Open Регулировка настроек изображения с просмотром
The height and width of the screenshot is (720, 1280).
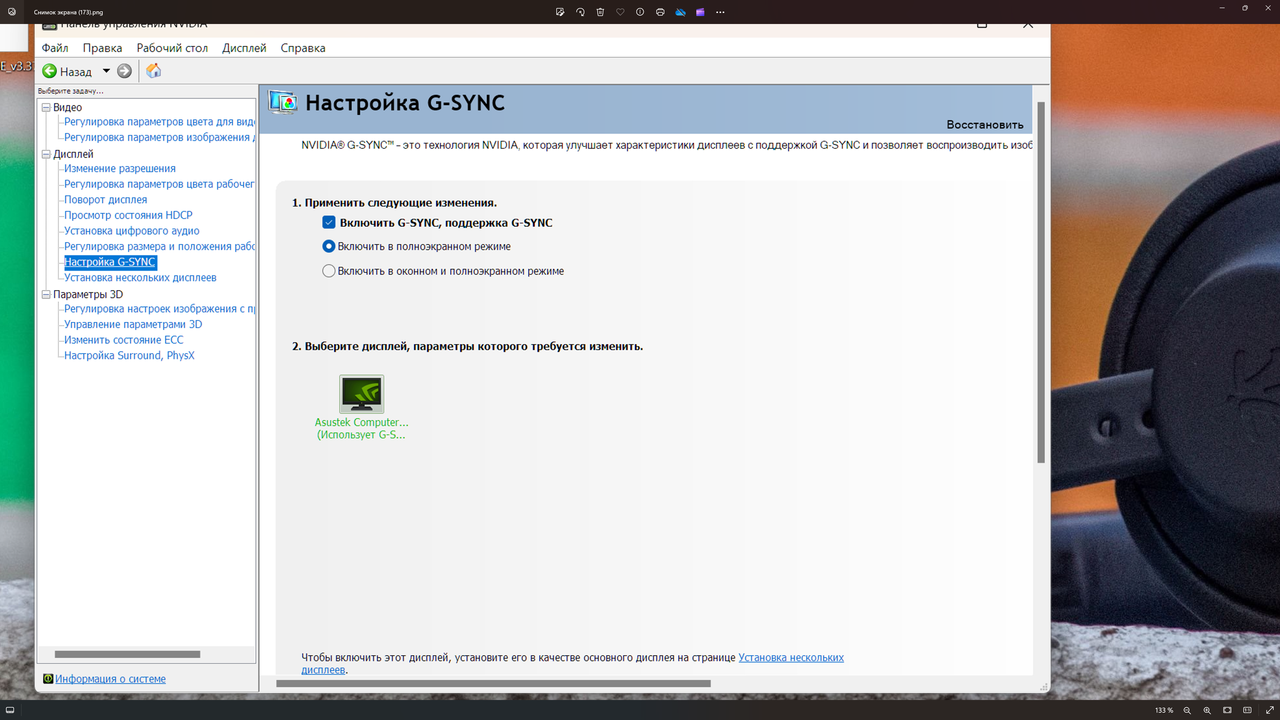point(160,309)
